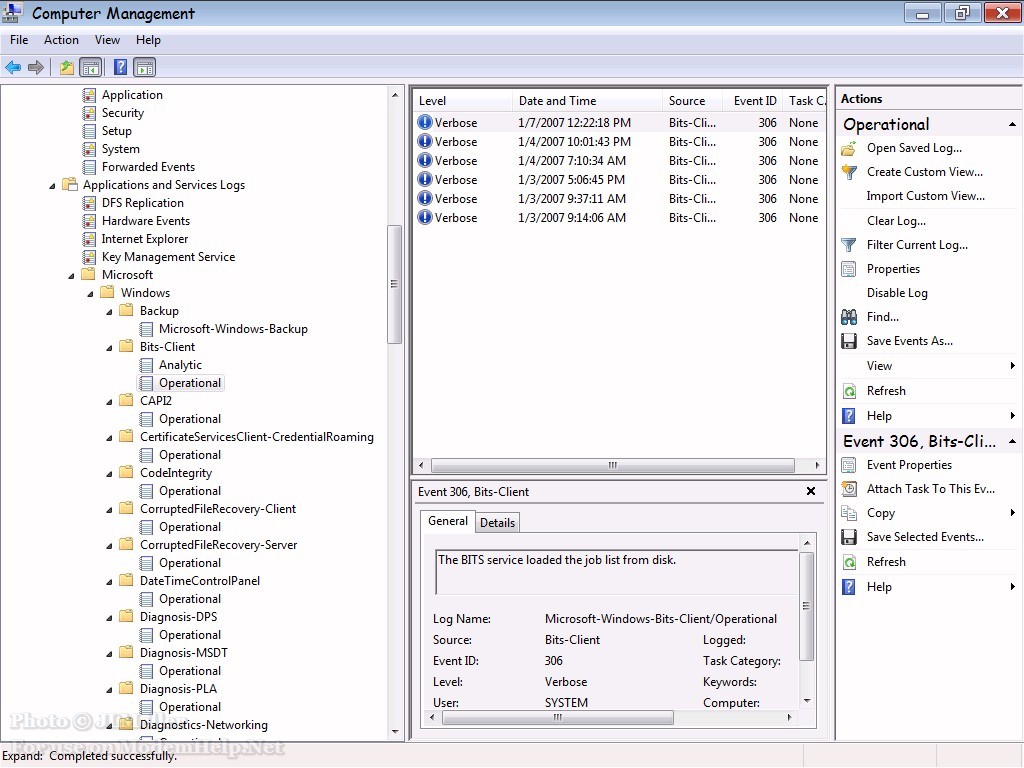Click the Refresh icon under Operational section
Viewport: 1024px width, 768px height.
click(849, 391)
